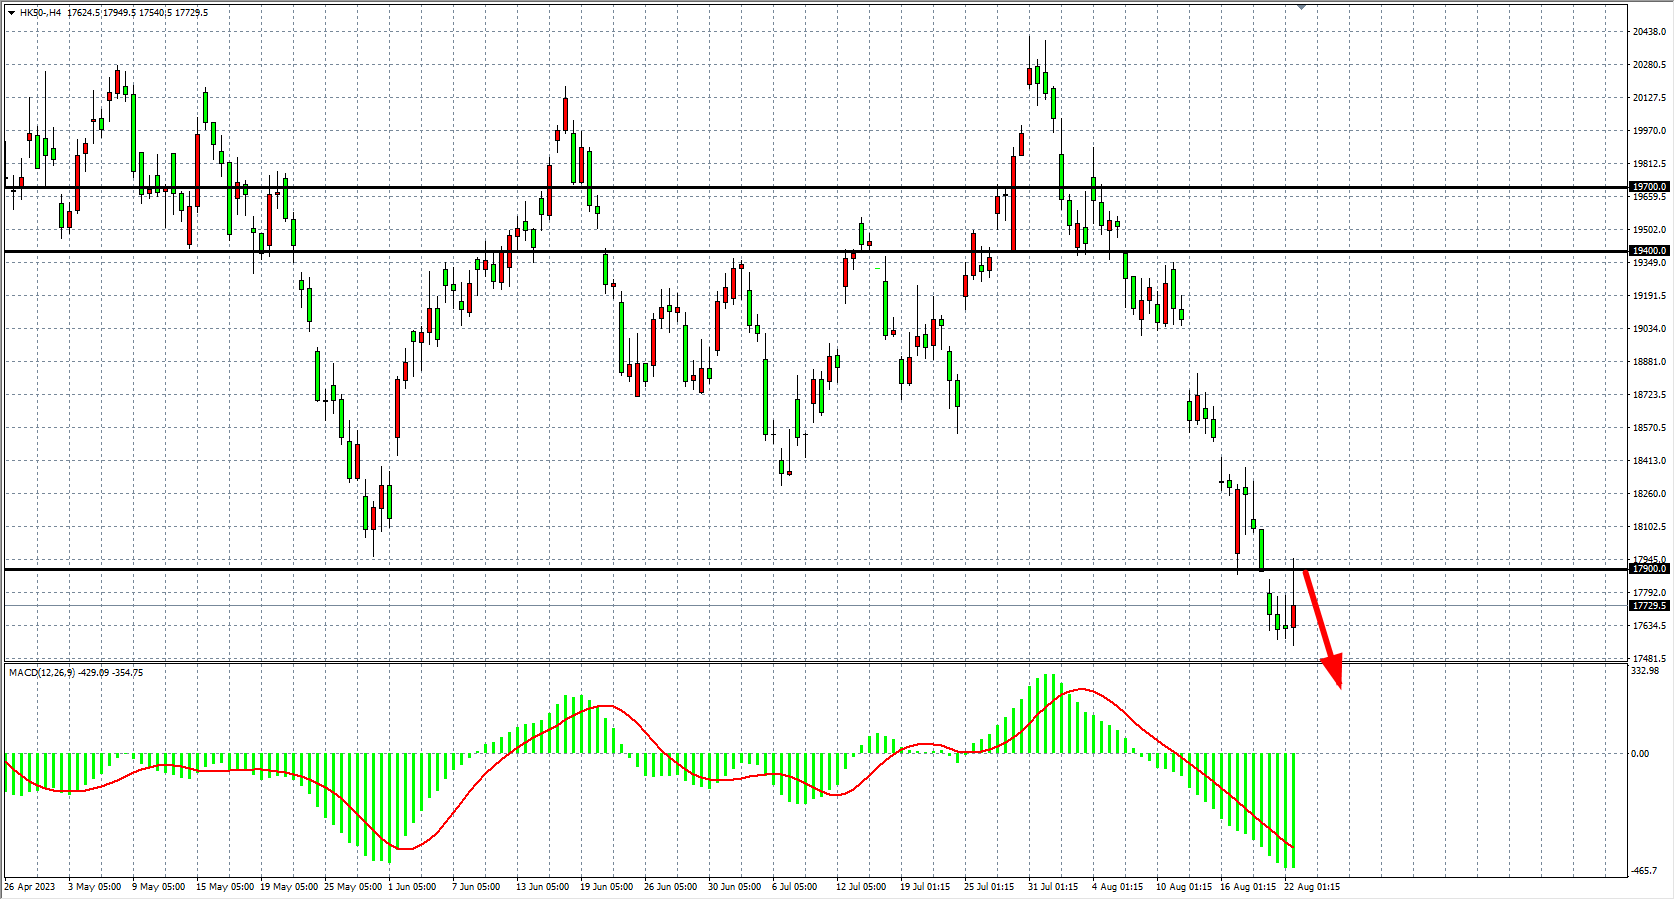Click the MACD -465.7 scale value
This screenshot has height=900, width=1675.
[x=1645, y=871]
